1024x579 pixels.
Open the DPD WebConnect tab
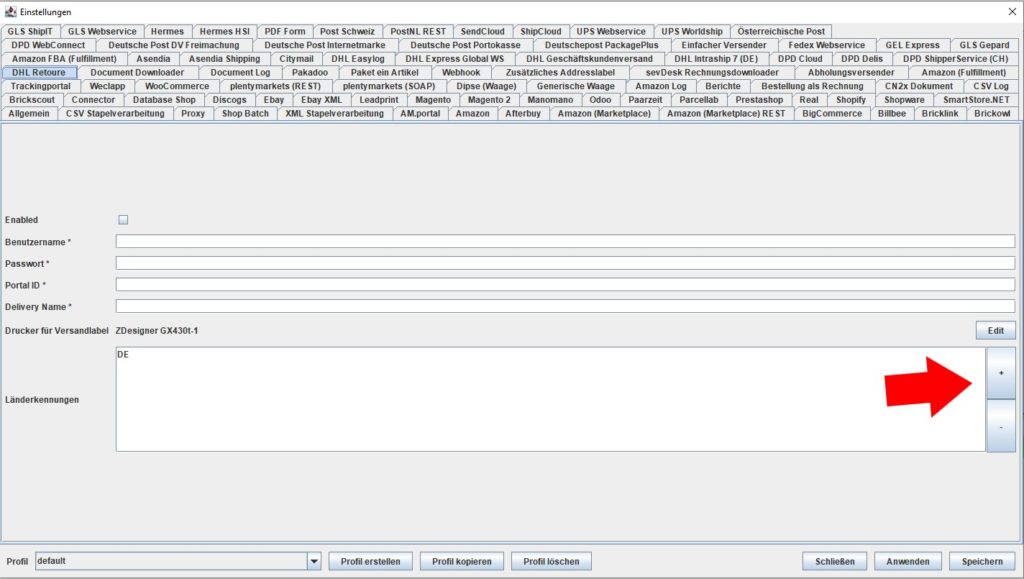tap(48, 45)
